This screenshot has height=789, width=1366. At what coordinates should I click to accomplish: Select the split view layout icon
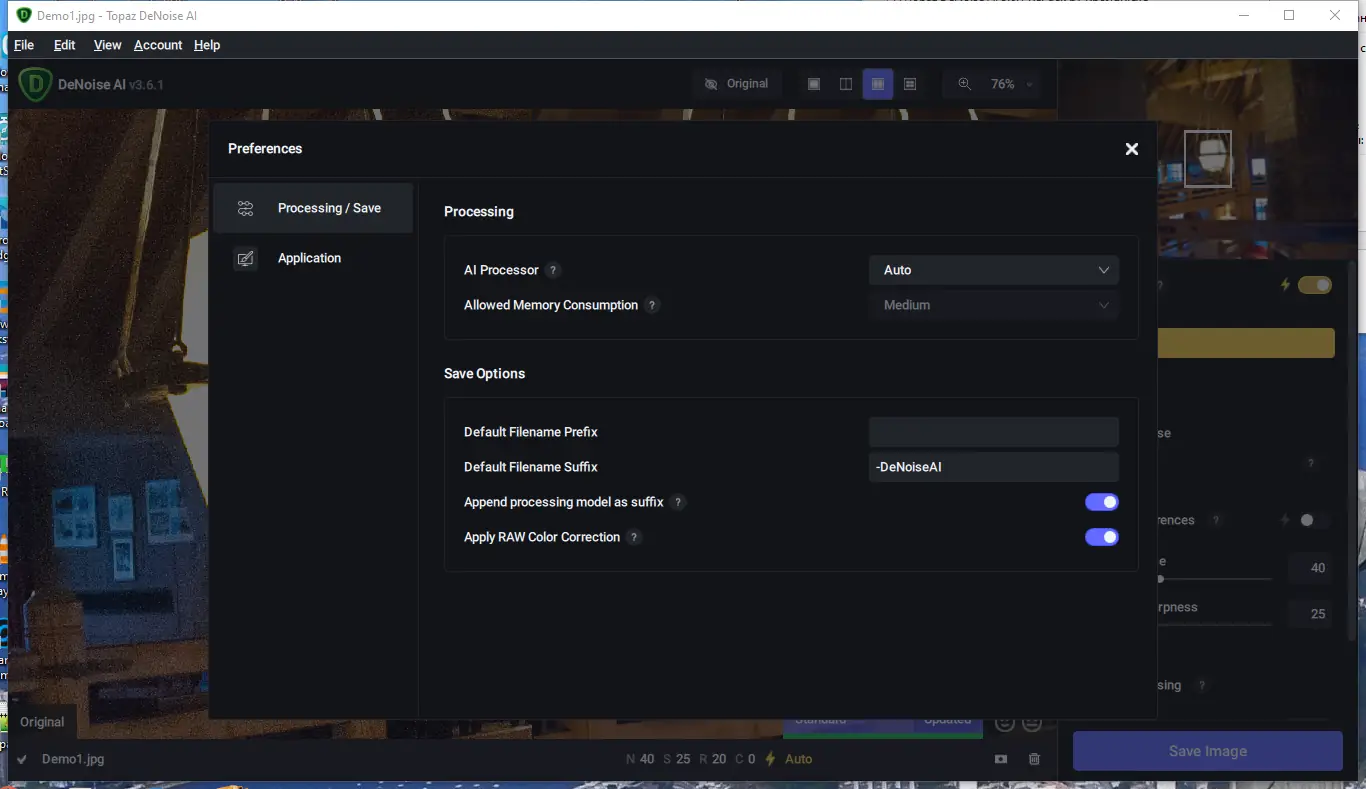(x=846, y=84)
